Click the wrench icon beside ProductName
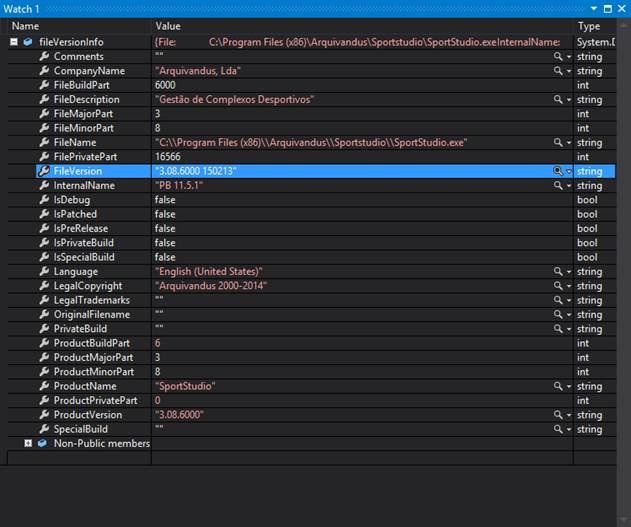This screenshot has height=527, width=631. tap(44, 386)
